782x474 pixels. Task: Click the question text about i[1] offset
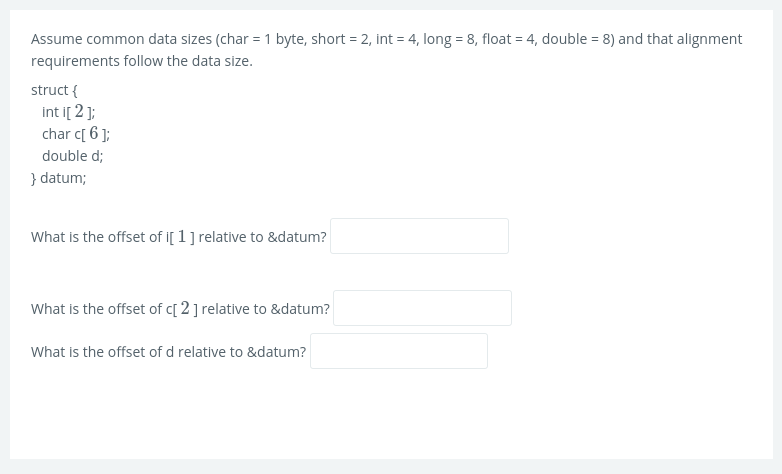[178, 237]
